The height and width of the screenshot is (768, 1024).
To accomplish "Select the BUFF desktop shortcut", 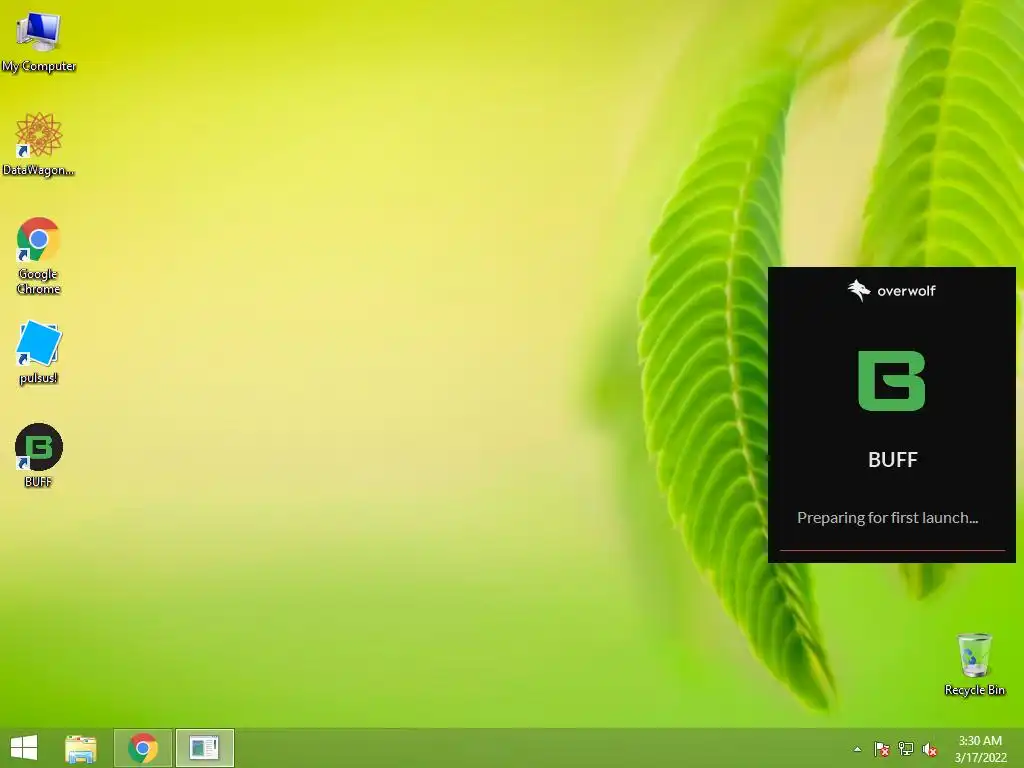I will (39, 455).
